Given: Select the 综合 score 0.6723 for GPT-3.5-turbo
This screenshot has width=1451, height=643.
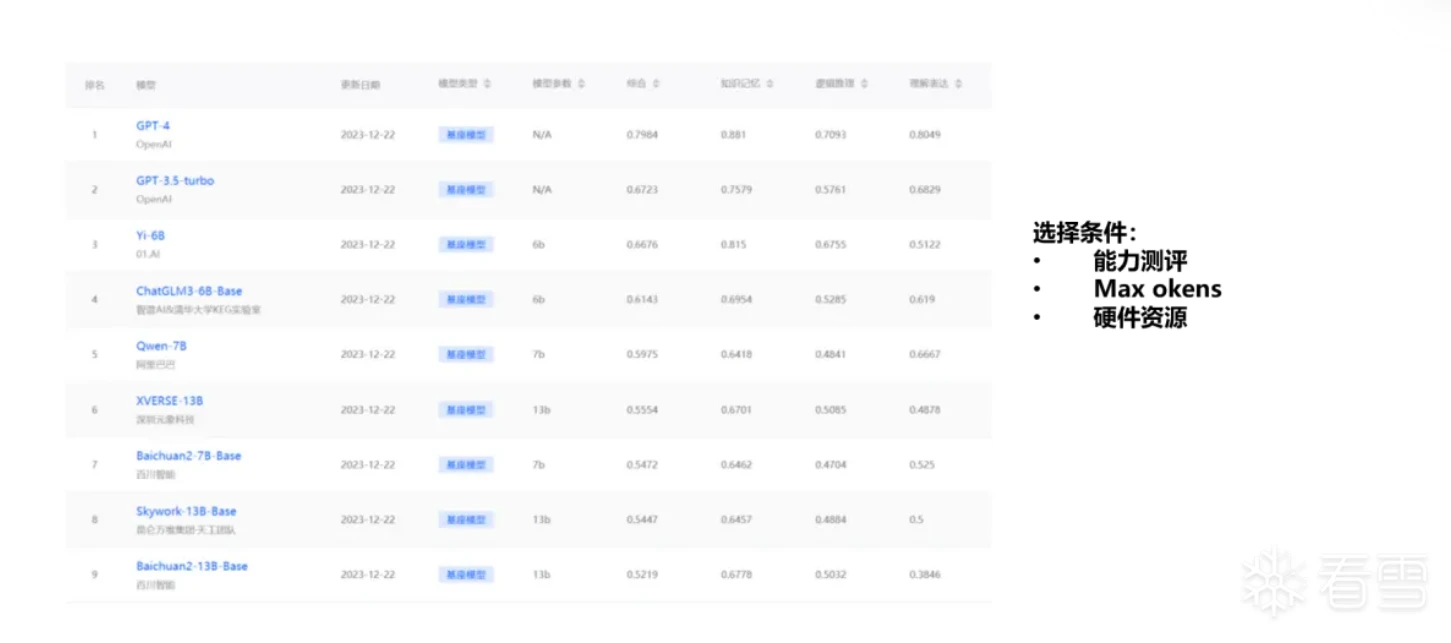Looking at the screenshot, I should pyautogui.click(x=642, y=189).
